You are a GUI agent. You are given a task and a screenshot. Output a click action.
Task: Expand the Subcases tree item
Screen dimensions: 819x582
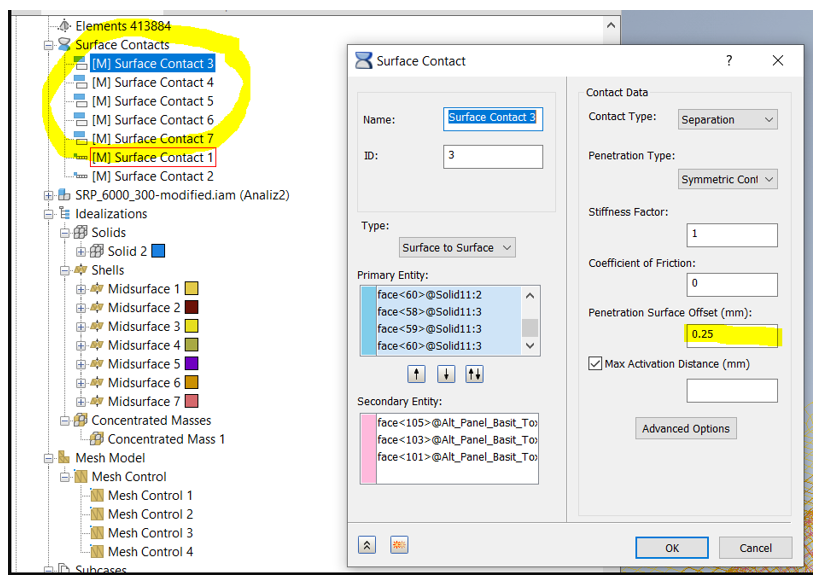[47, 571]
